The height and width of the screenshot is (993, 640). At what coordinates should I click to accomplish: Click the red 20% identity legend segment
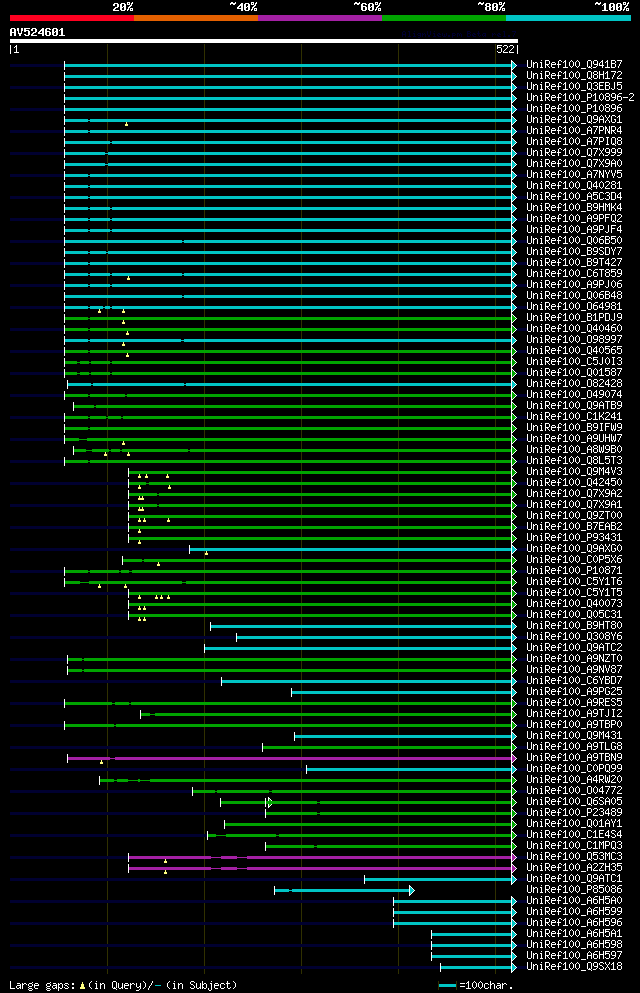pos(72,18)
